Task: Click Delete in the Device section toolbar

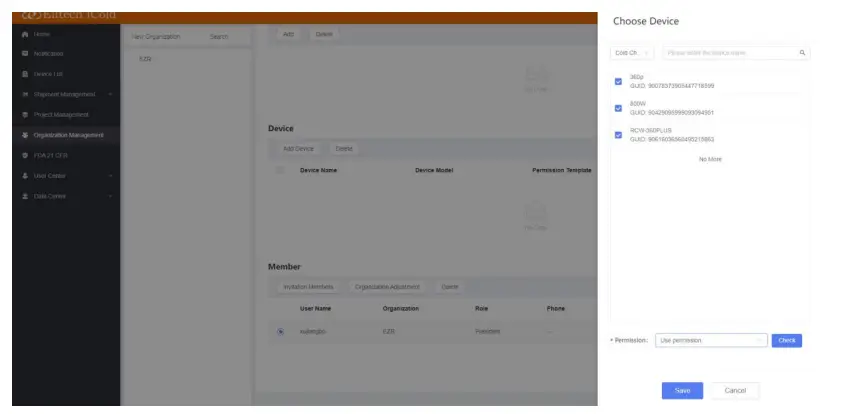Action: tap(344, 149)
